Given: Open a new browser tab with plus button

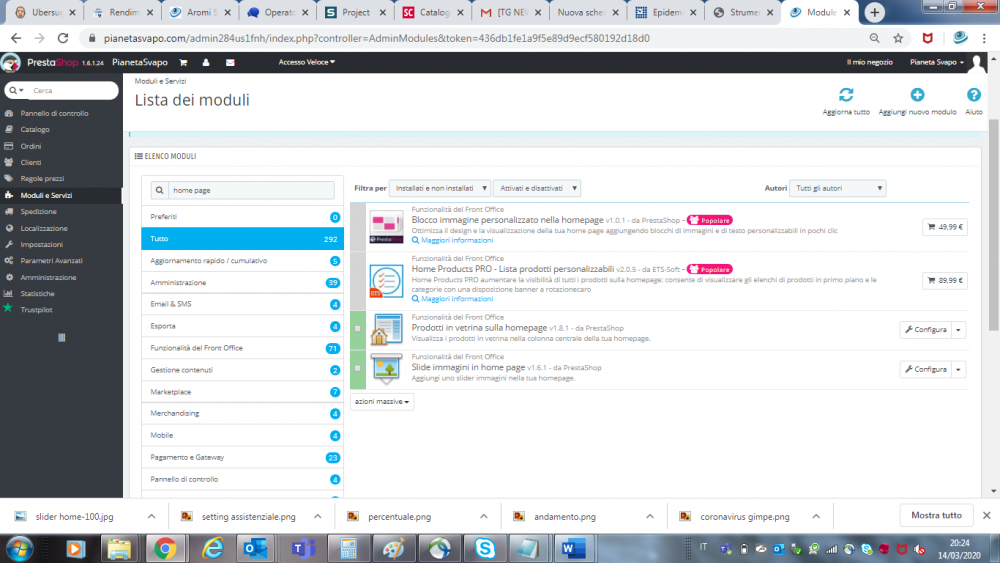Looking at the screenshot, I should (x=874, y=12).
